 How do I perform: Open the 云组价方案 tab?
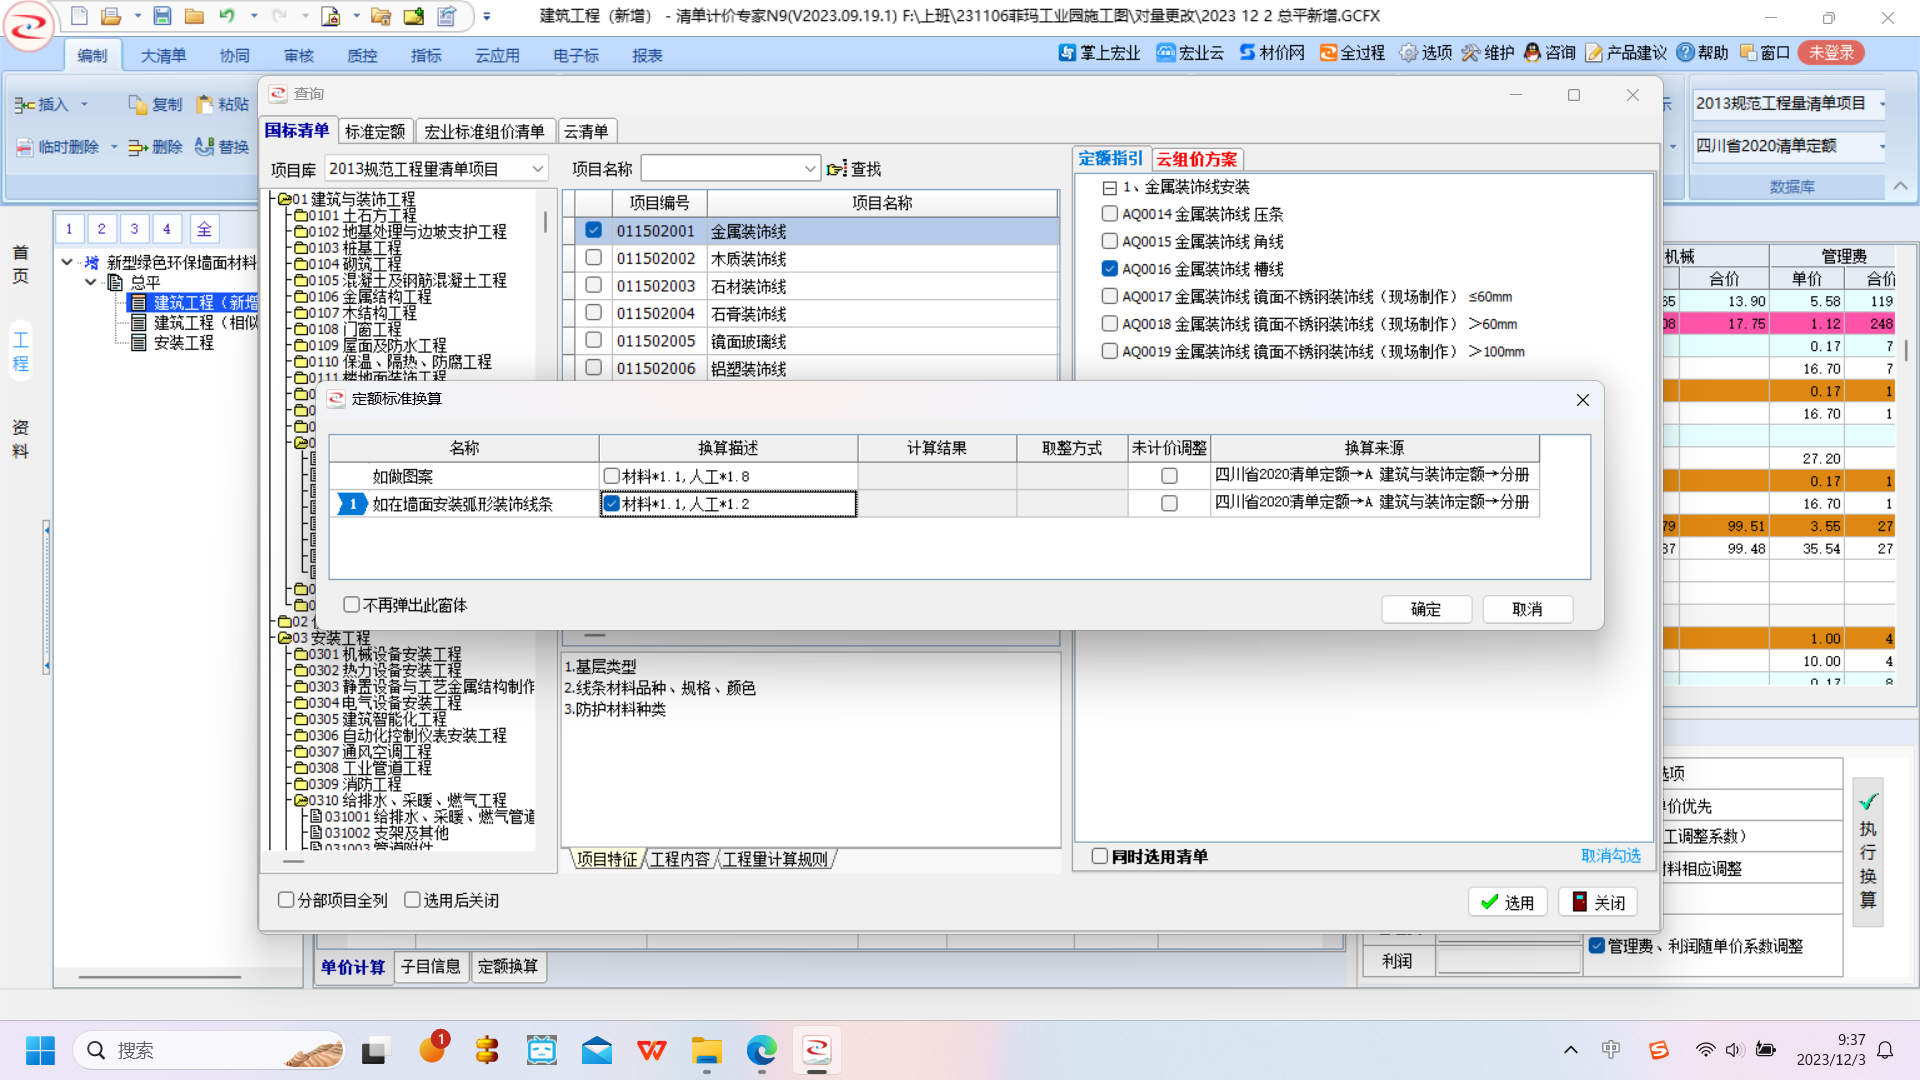point(1196,159)
